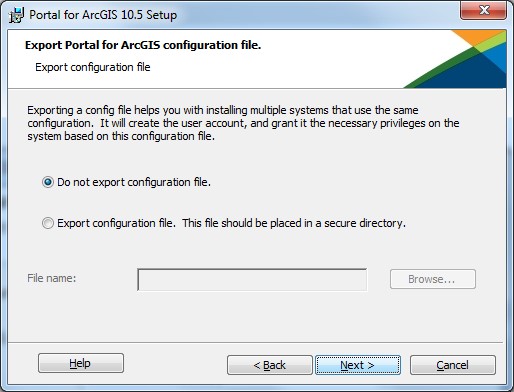Screen dimensions: 514x392
Task: Go to the previous step with Back
Action: tap(270, 365)
